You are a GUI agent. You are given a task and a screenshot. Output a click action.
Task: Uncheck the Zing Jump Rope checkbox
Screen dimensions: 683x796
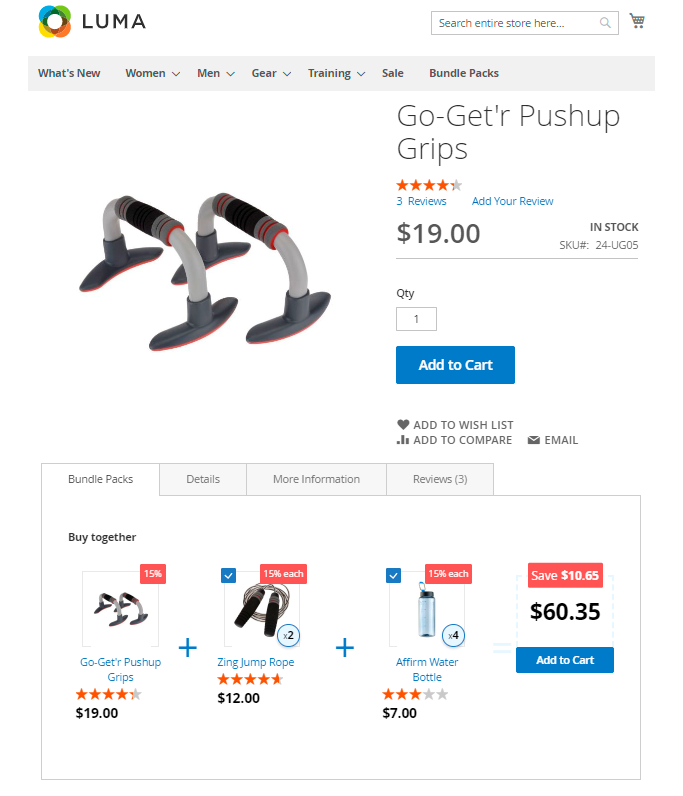point(229,575)
